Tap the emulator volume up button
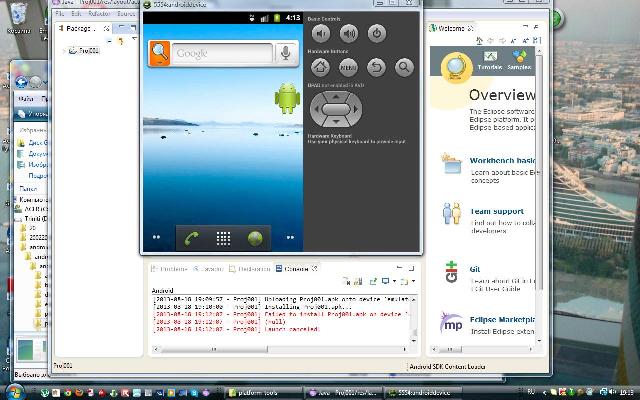This screenshot has height=400, width=640. tap(349, 33)
